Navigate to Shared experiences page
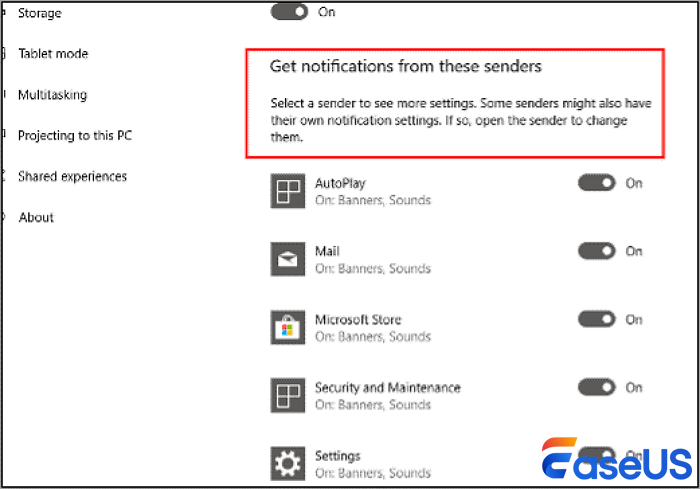The width and height of the screenshot is (700, 489). tap(72, 177)
